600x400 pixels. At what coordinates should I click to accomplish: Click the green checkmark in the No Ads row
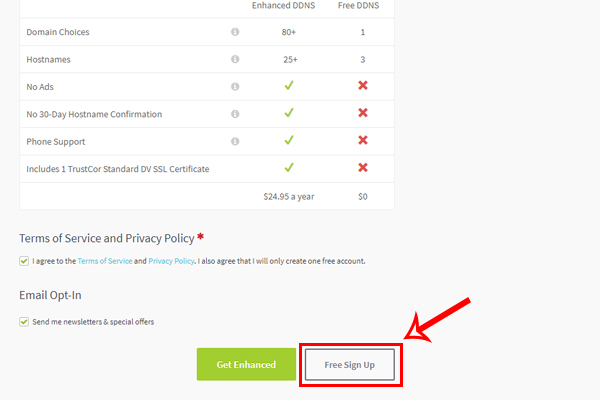pos(289,85)
